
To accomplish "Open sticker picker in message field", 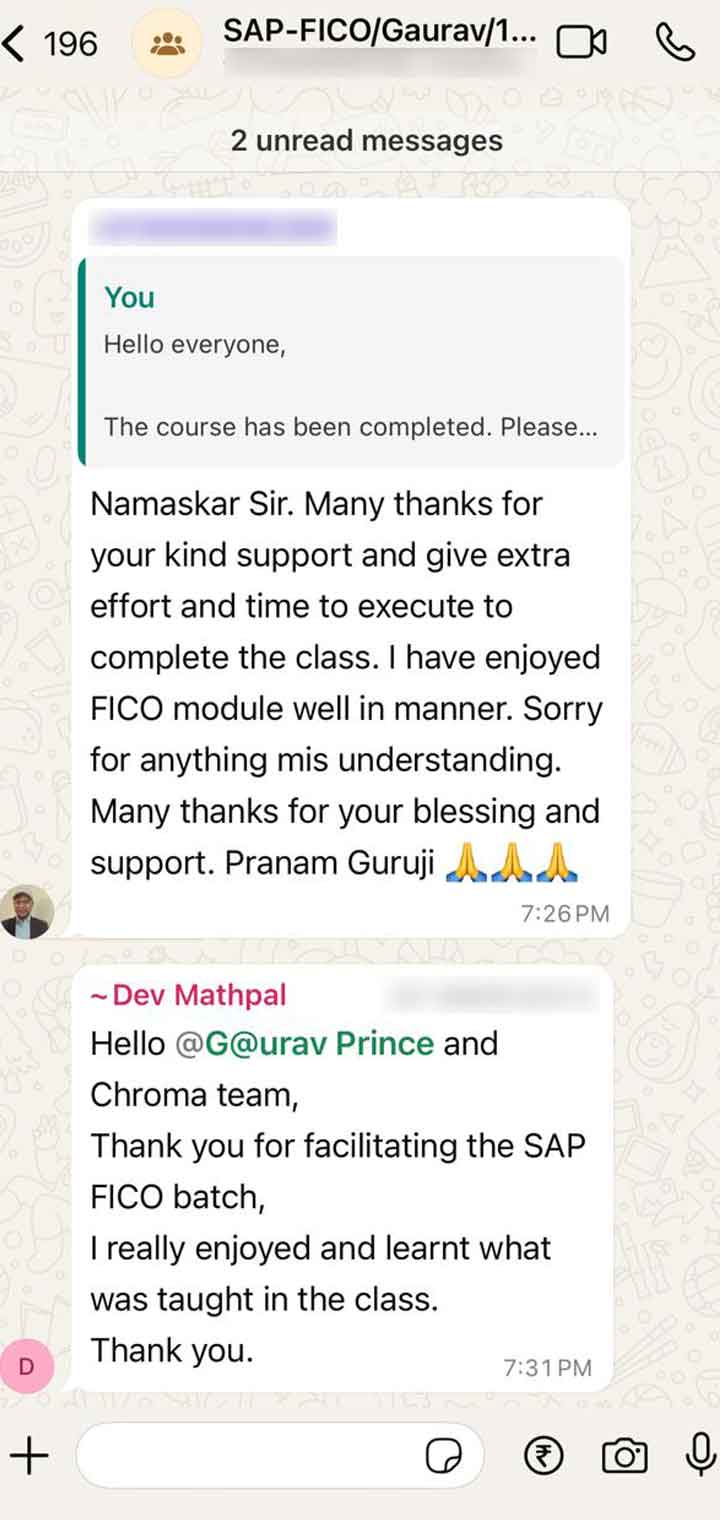I will [x=443, y=1457].
